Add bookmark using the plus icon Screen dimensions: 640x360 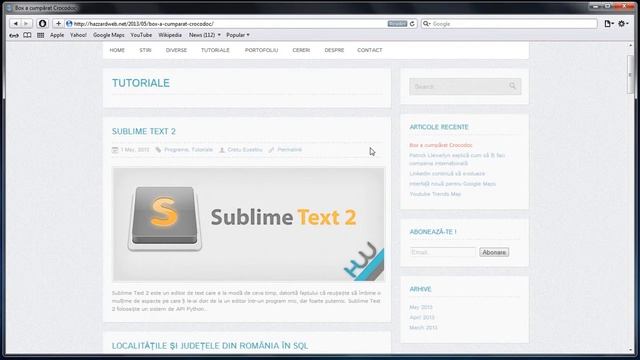[x=58, y=24]
